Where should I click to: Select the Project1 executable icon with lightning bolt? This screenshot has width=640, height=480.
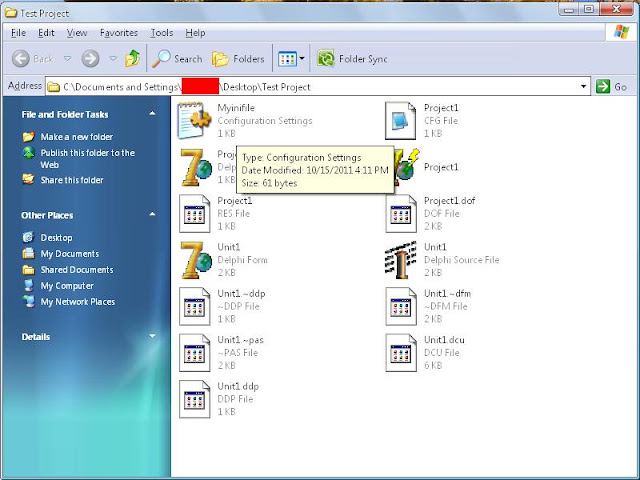coord(407,167)
